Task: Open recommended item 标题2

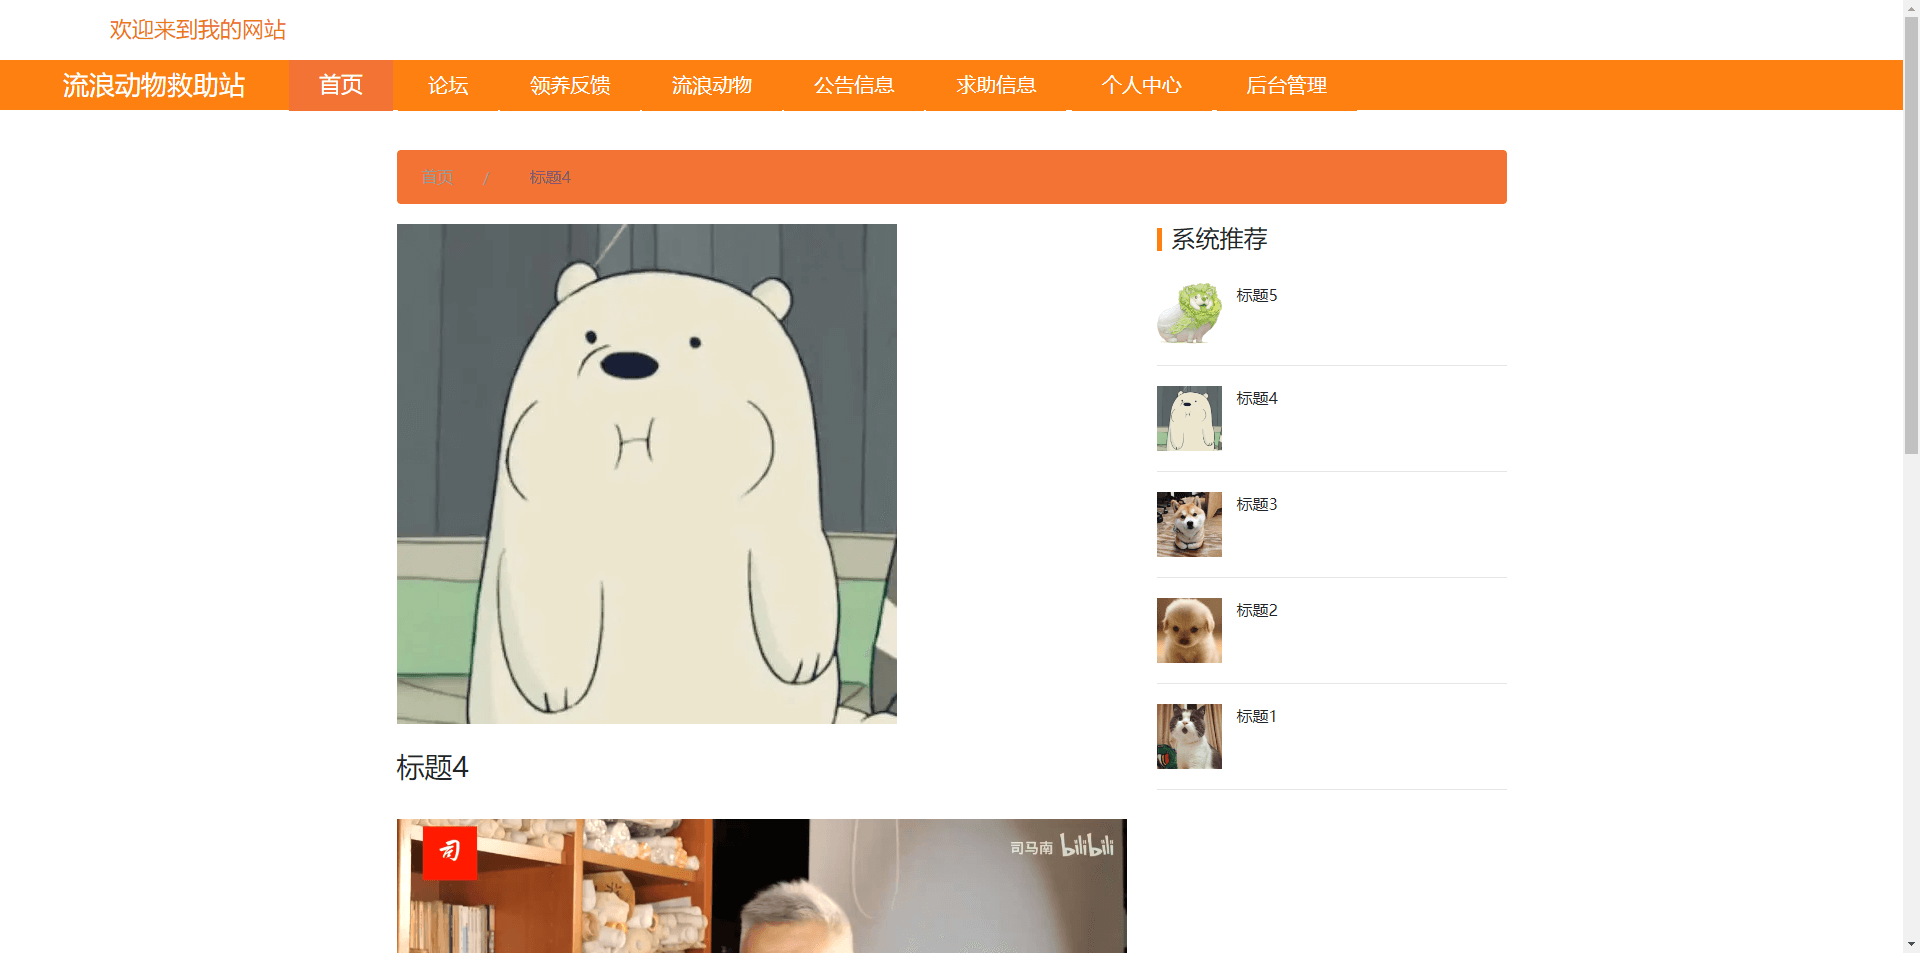Action: 1257,610
